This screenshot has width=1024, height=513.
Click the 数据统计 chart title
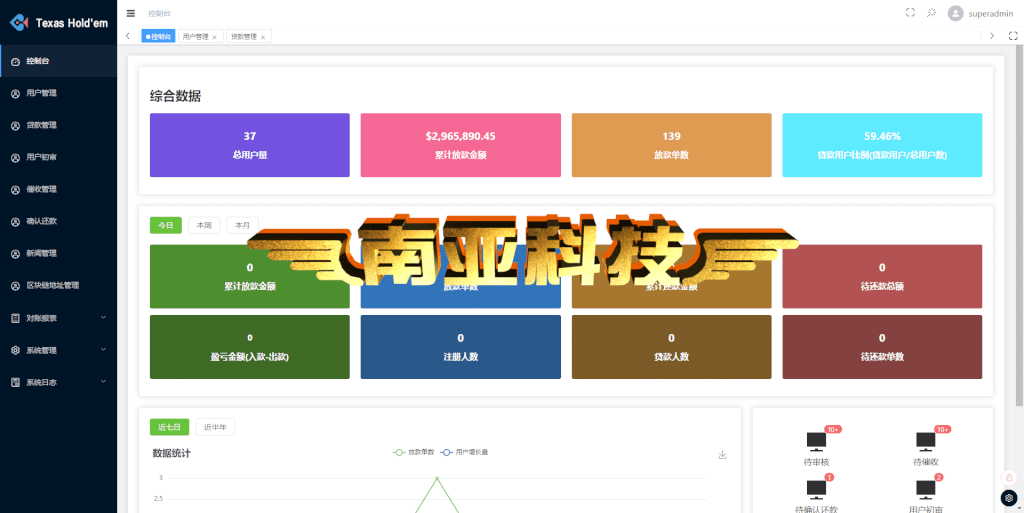click(172, 453)
